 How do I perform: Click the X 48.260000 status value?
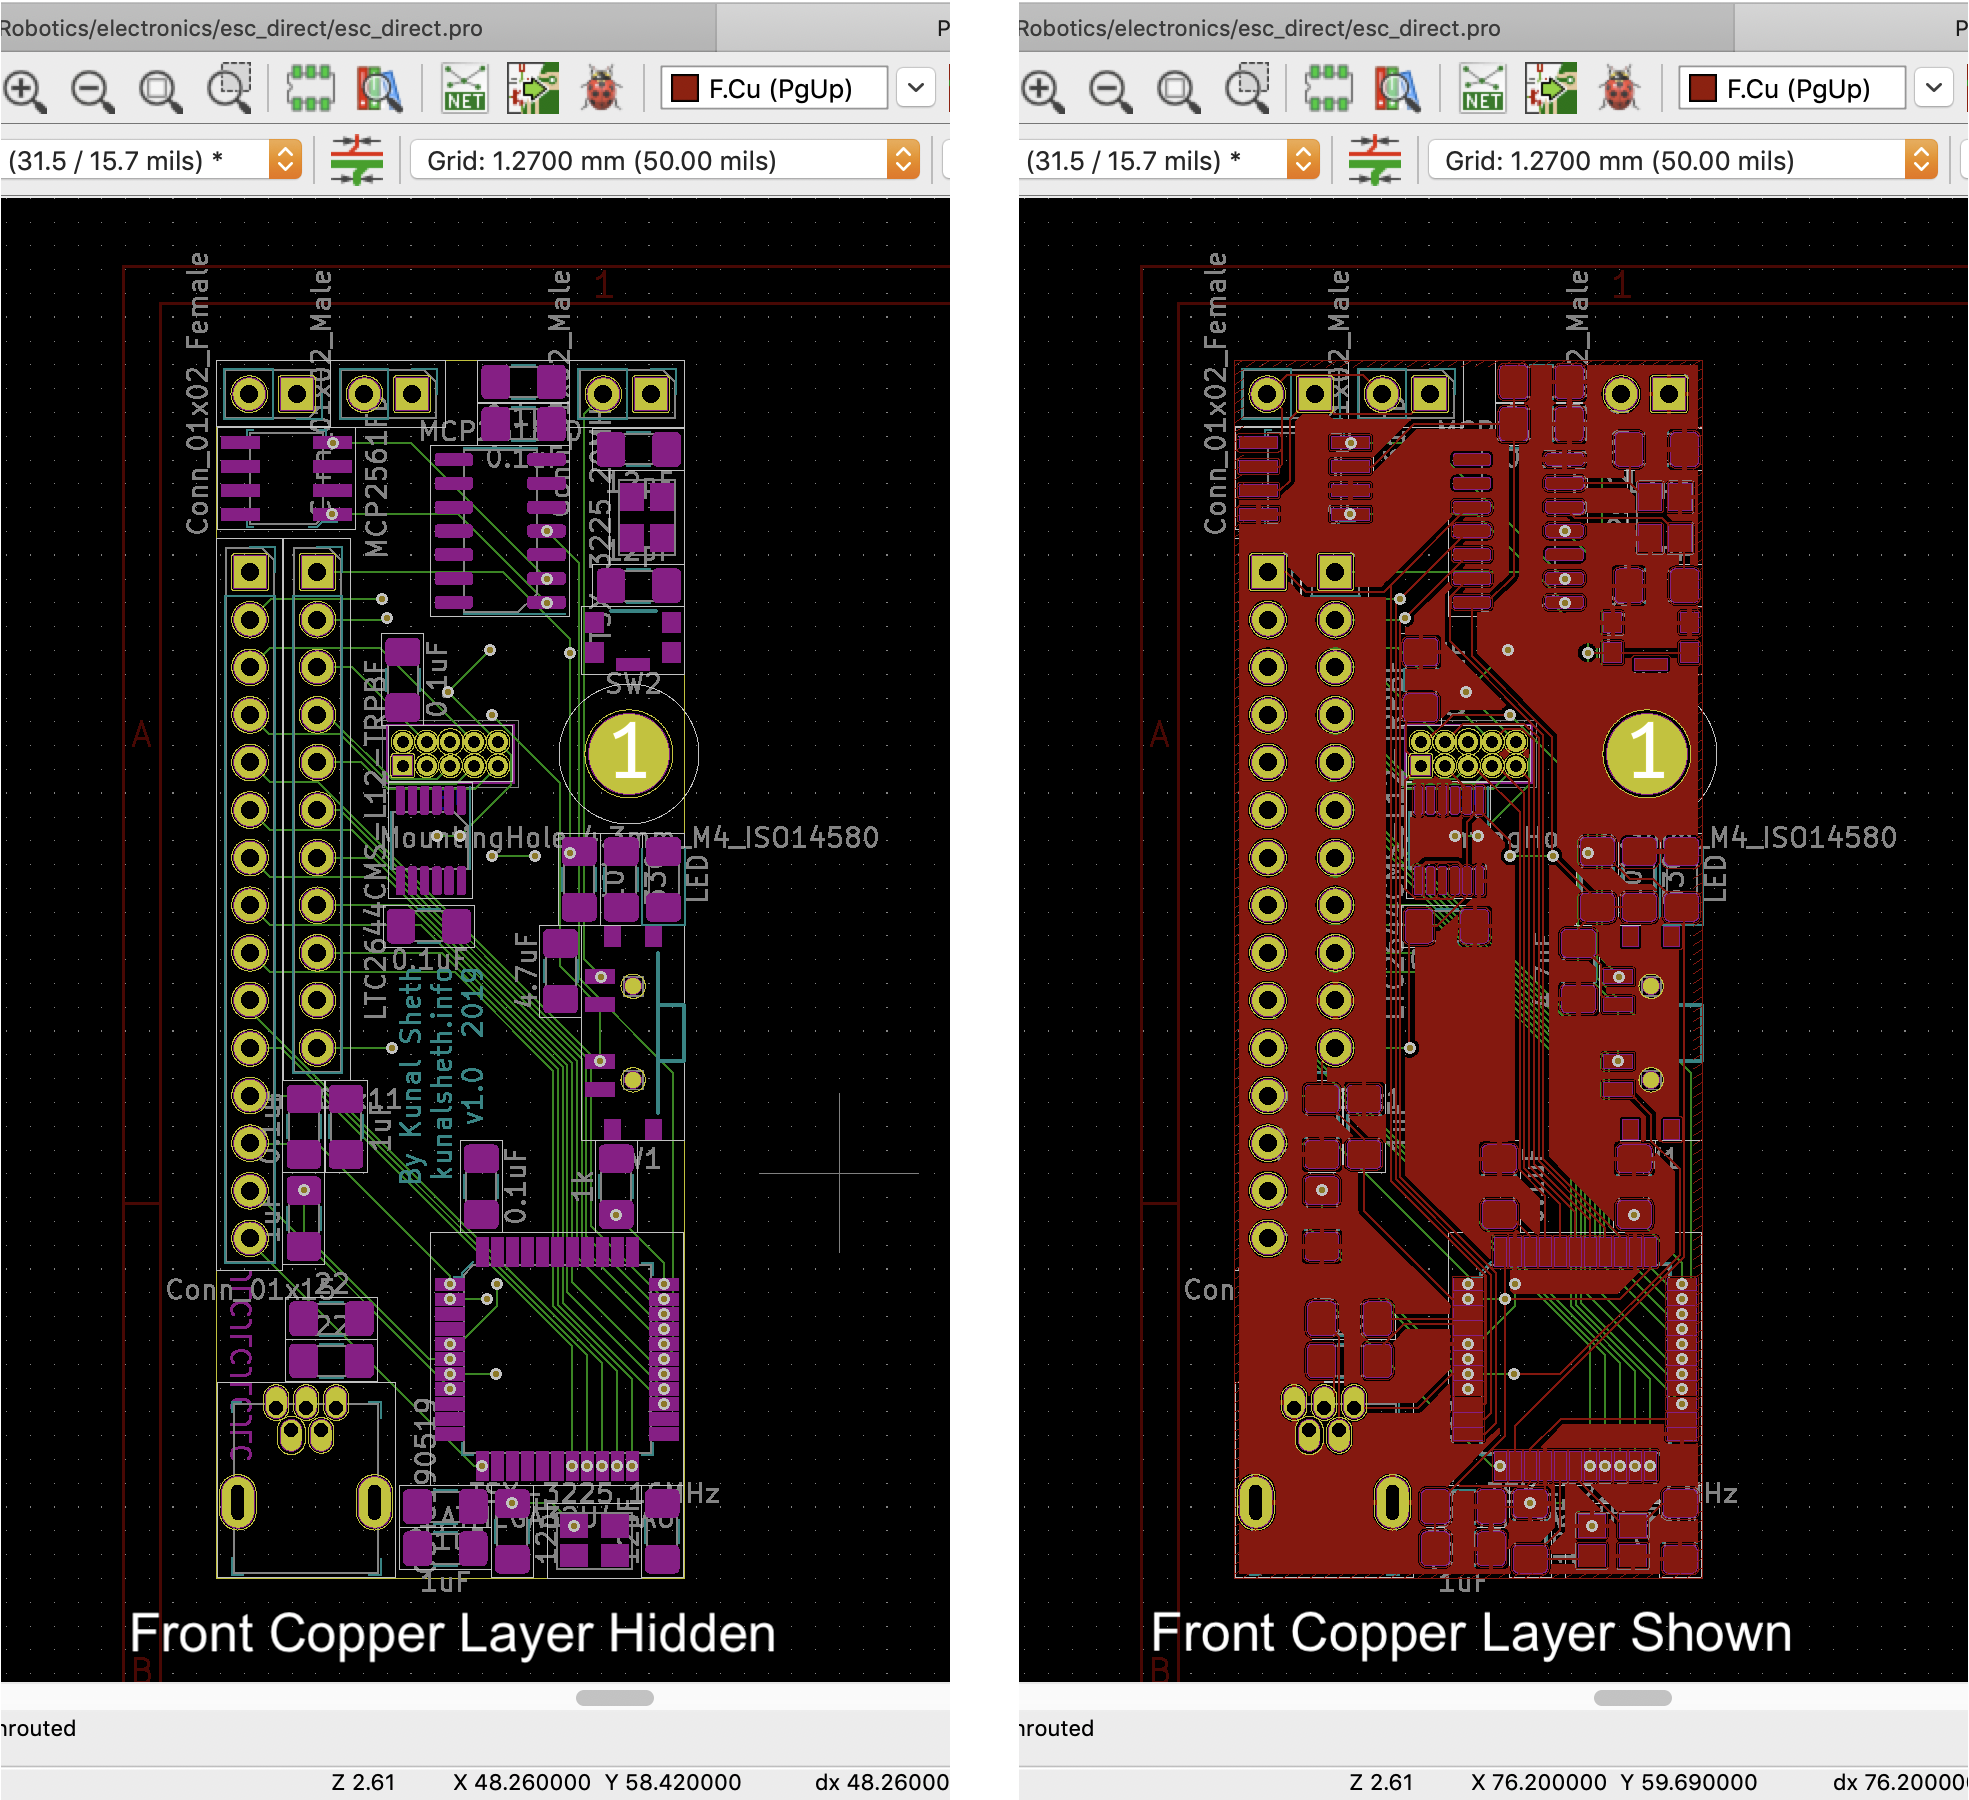click(522, 1782)
